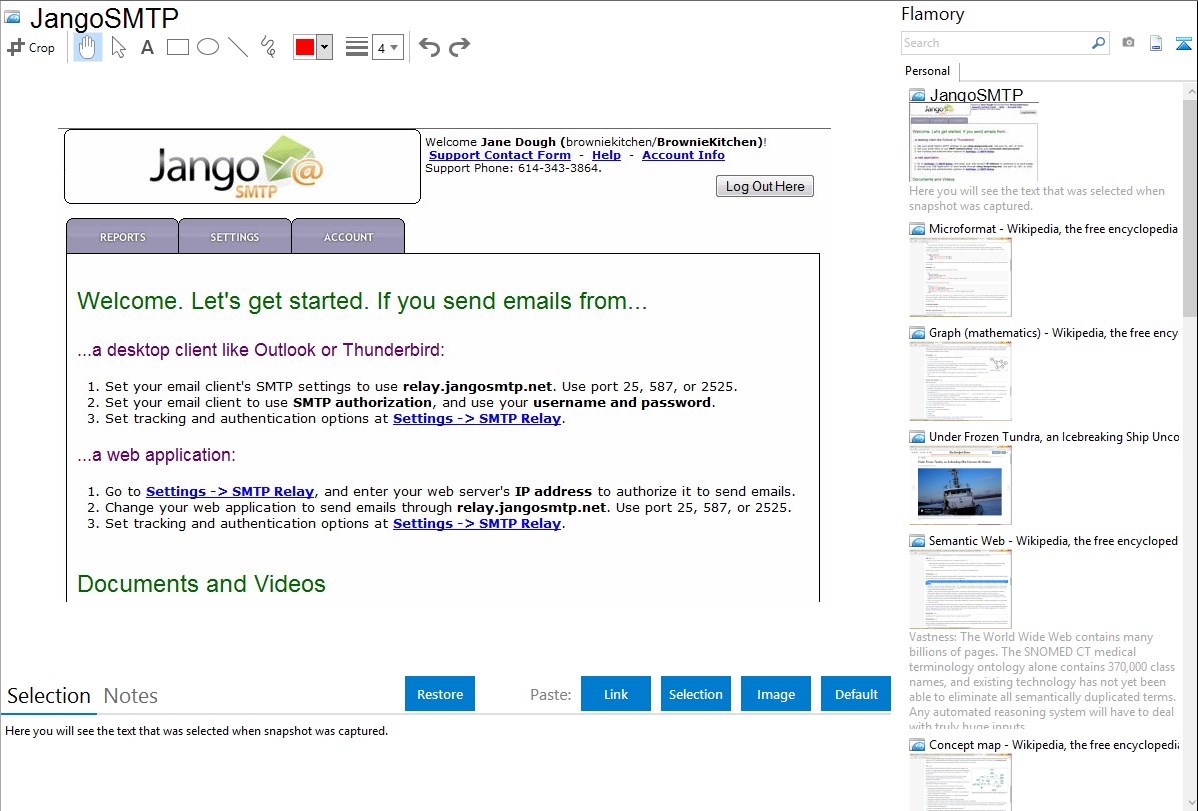Click the icon beside Microformat title

coord(918,229)
